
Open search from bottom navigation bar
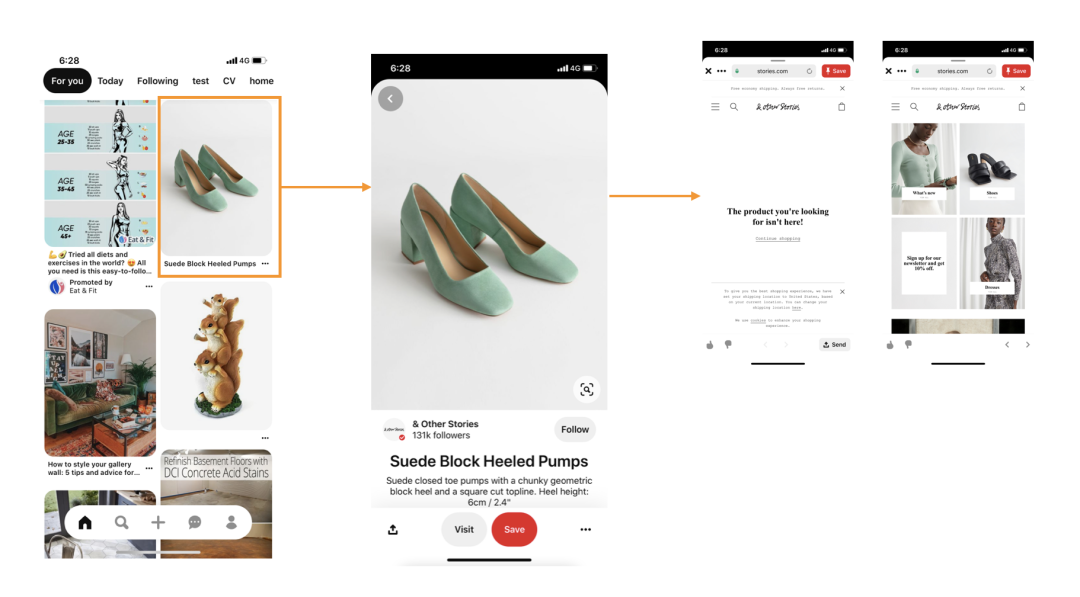pyautogui.click(x=121, y=523)
